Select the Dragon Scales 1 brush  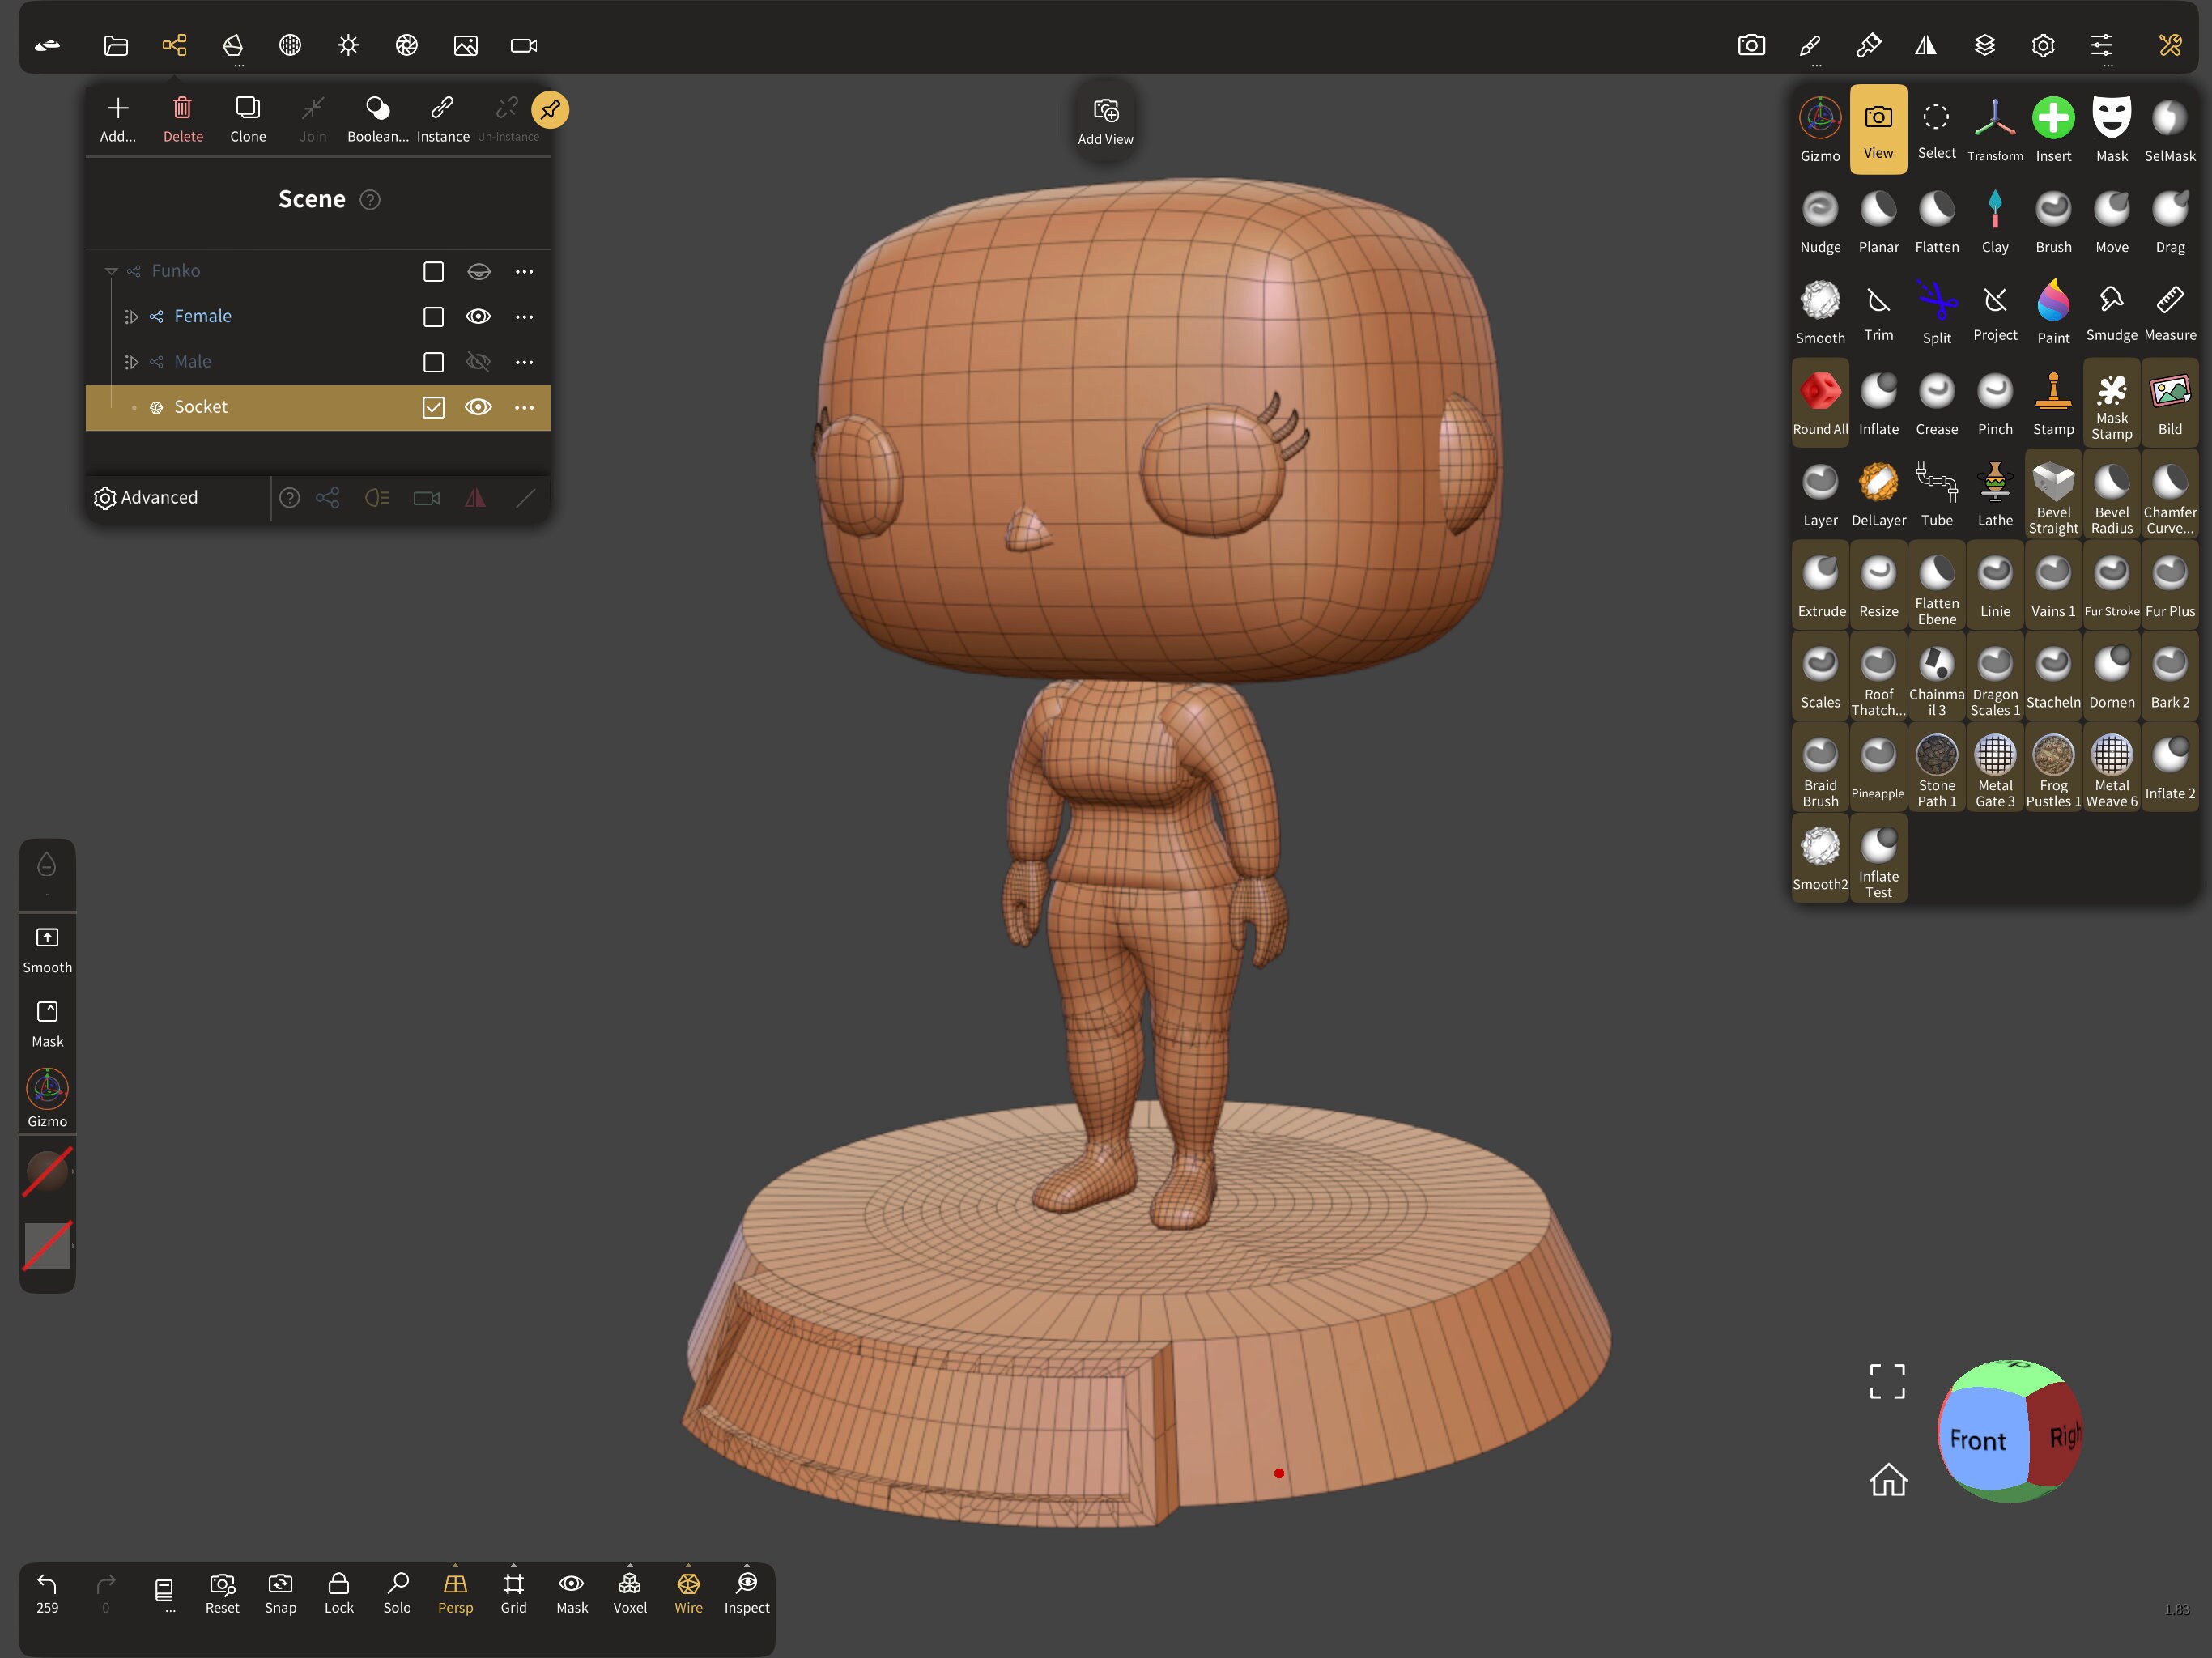click(x=1995, y=677)
